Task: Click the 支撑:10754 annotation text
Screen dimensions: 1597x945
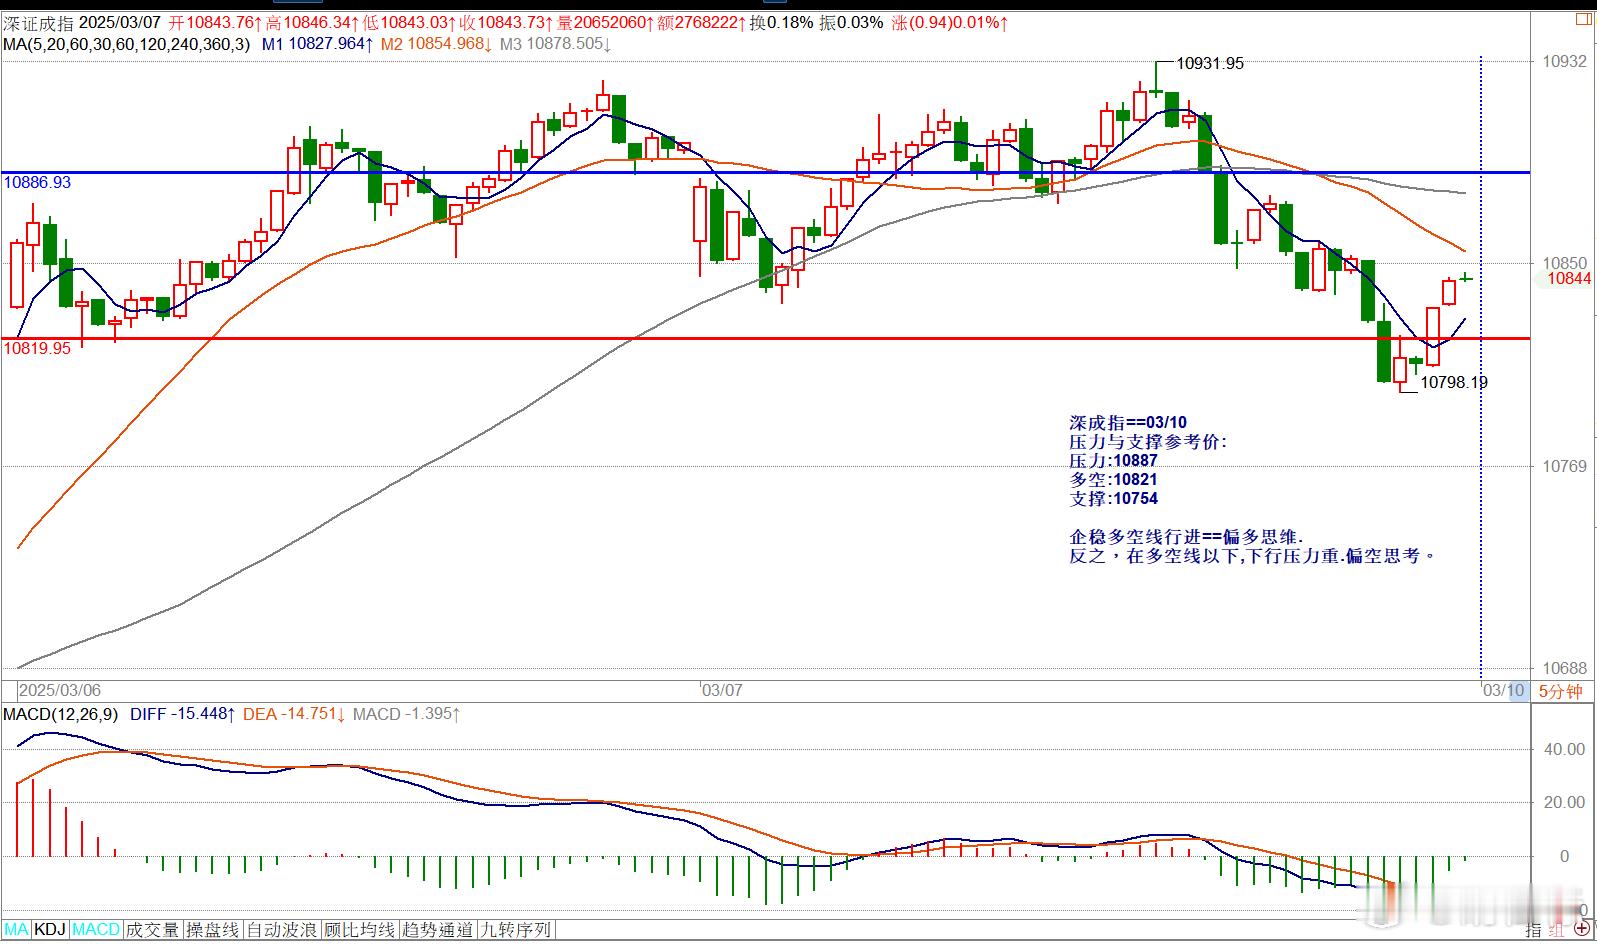Action: tap(1113, 498)
